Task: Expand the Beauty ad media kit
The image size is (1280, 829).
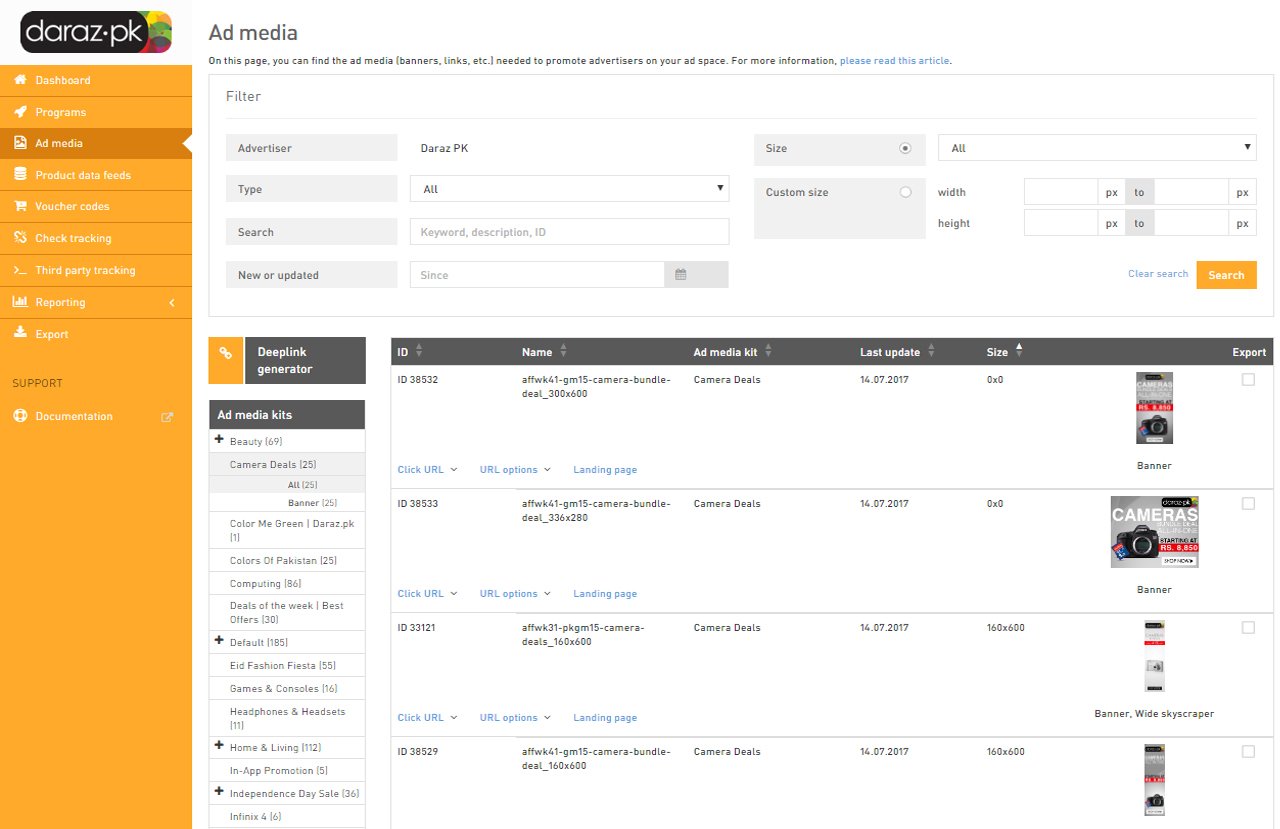Action: (219, 439)
